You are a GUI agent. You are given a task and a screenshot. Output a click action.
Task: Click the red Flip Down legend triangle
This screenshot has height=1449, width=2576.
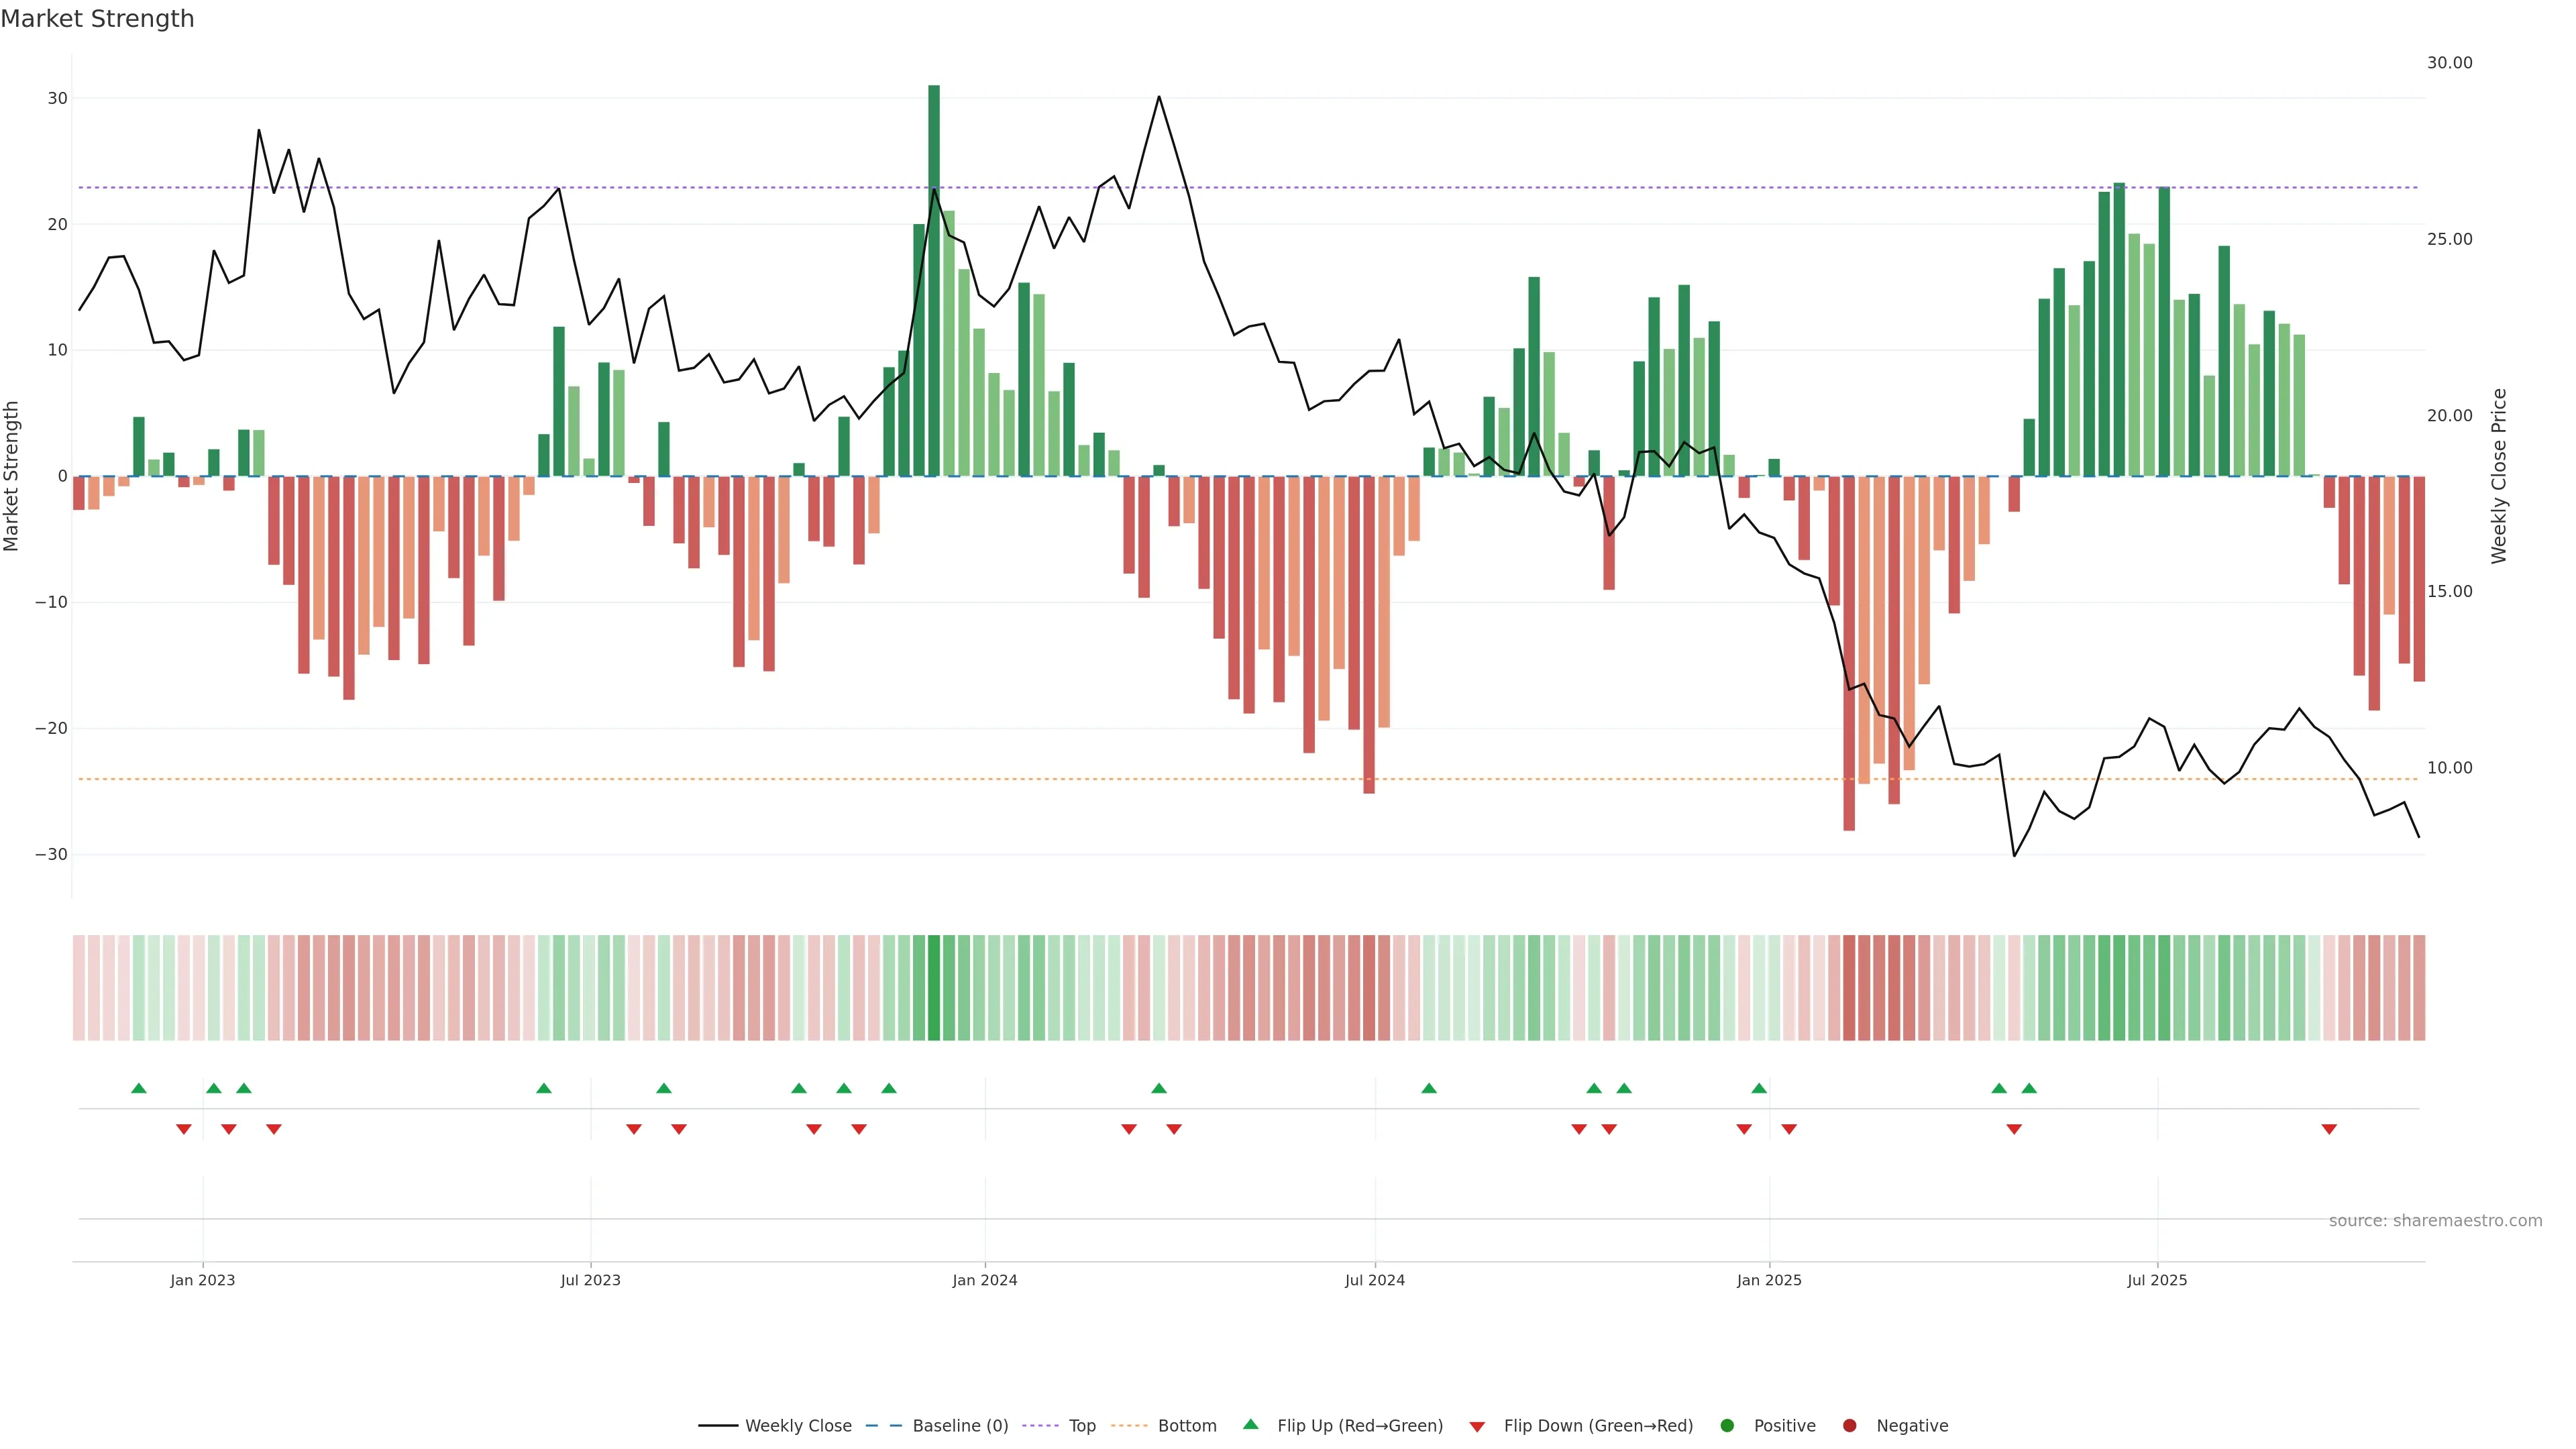point(1477,1426)
